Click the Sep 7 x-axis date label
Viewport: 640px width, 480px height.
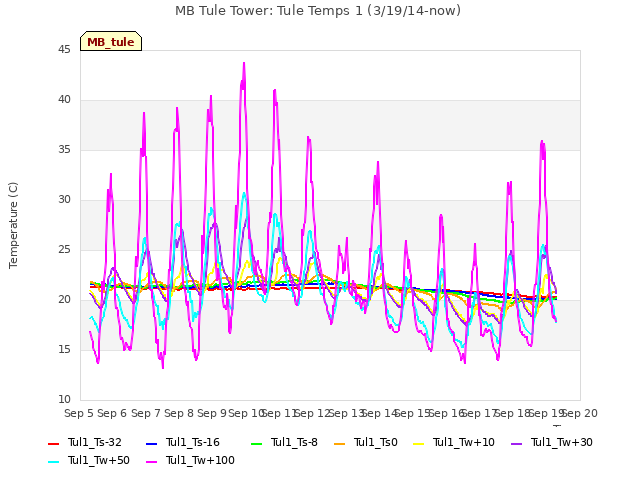(x=145, y=413)
